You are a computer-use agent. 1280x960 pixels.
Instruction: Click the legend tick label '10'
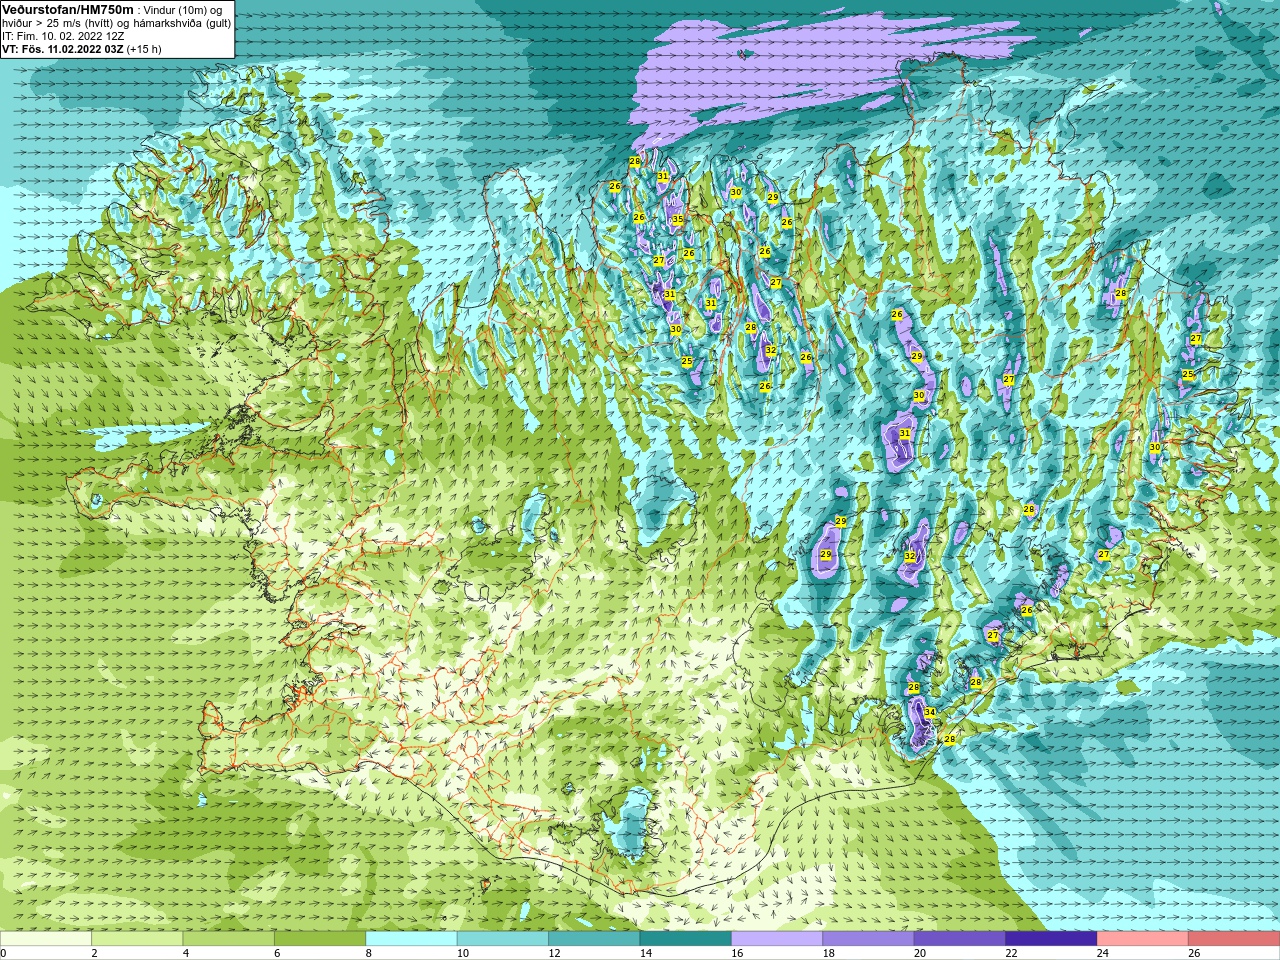click(x=463, y=953)
